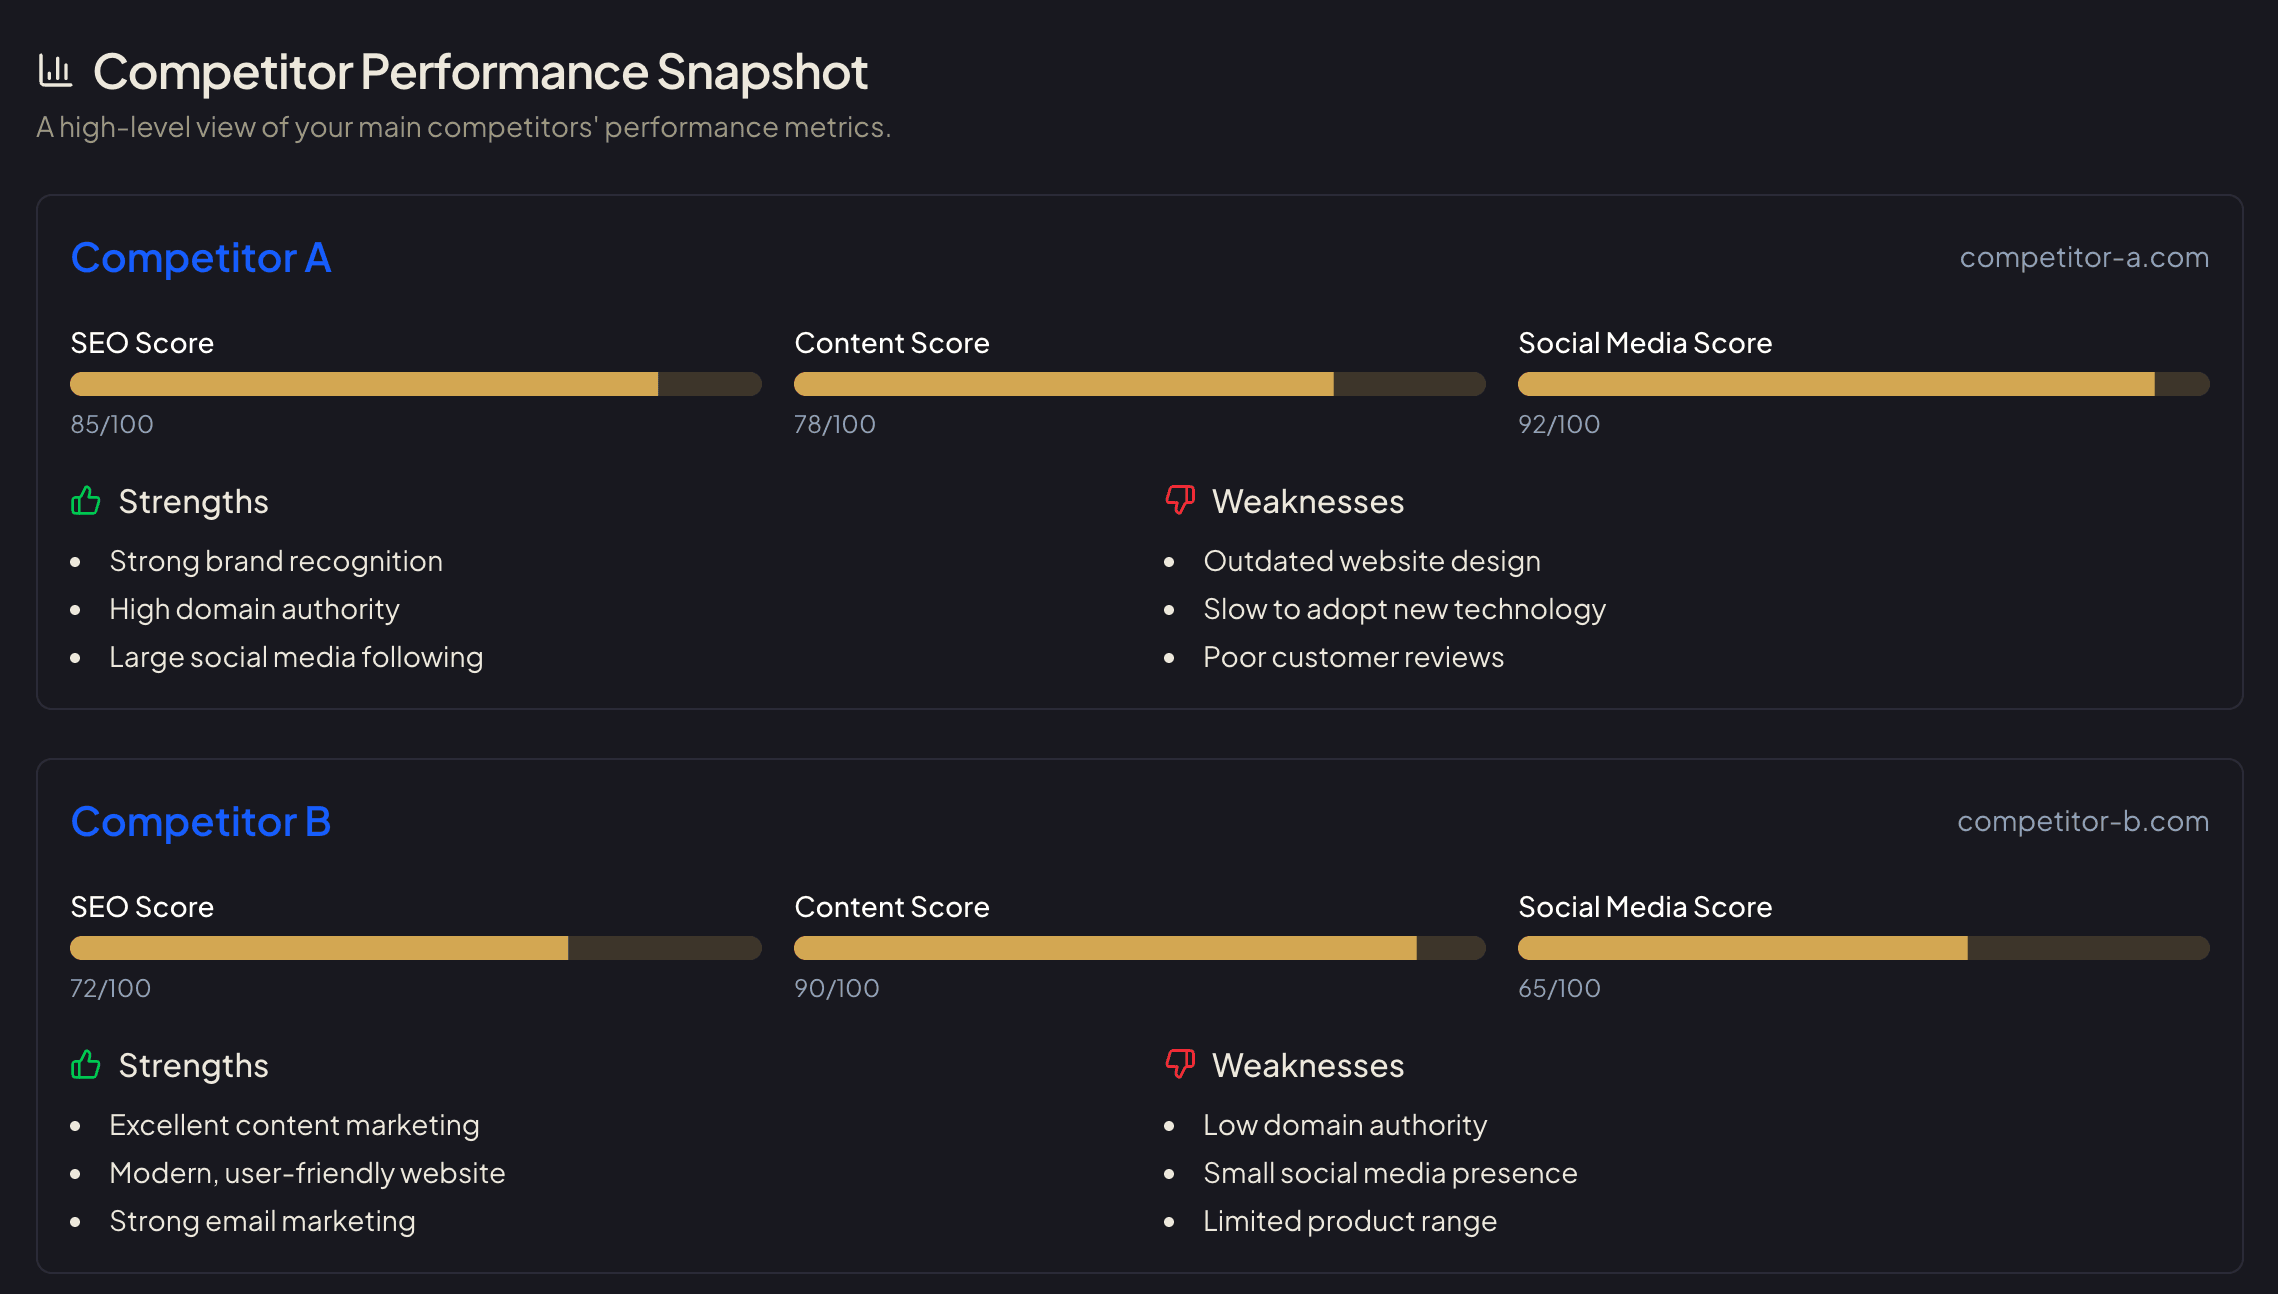The height and width of the screenshot is (1294, 2278).
Task: Select the Weaknesses label under Competitor B
Action: click(x=1308, y=1065)
